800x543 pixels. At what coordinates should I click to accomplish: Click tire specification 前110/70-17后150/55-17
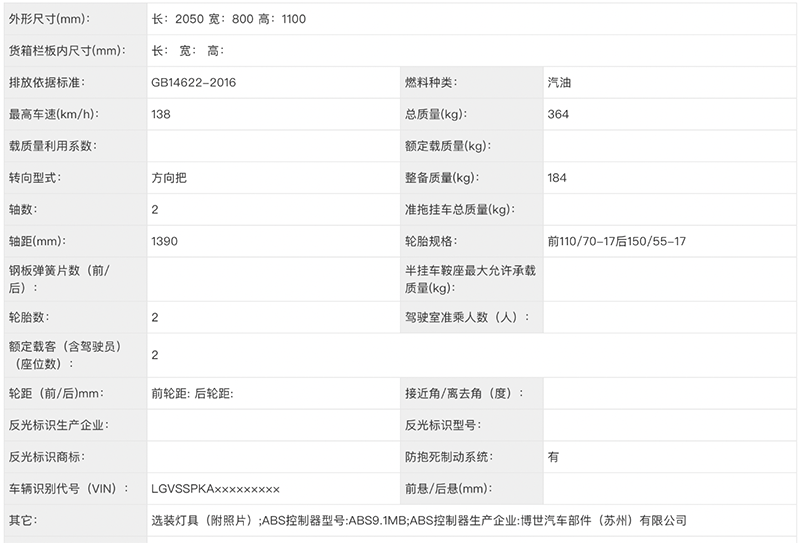(616, 241)
